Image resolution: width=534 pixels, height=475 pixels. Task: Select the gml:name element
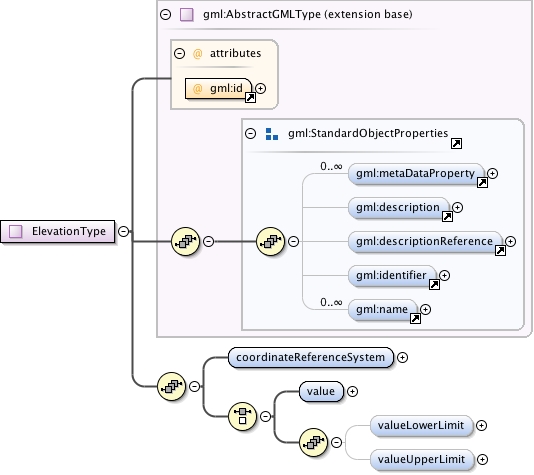pyautogui.click(x=382, y=309)
